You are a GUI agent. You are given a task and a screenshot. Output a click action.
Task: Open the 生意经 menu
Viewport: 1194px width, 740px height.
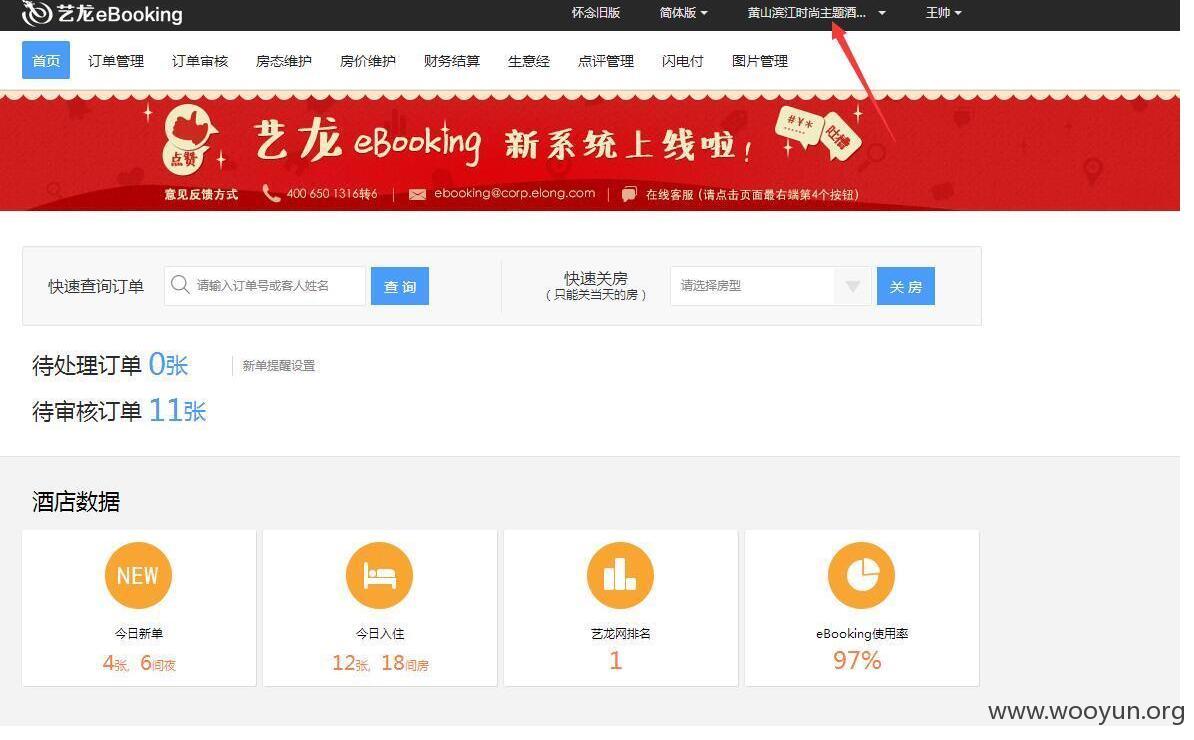(528, 61)
